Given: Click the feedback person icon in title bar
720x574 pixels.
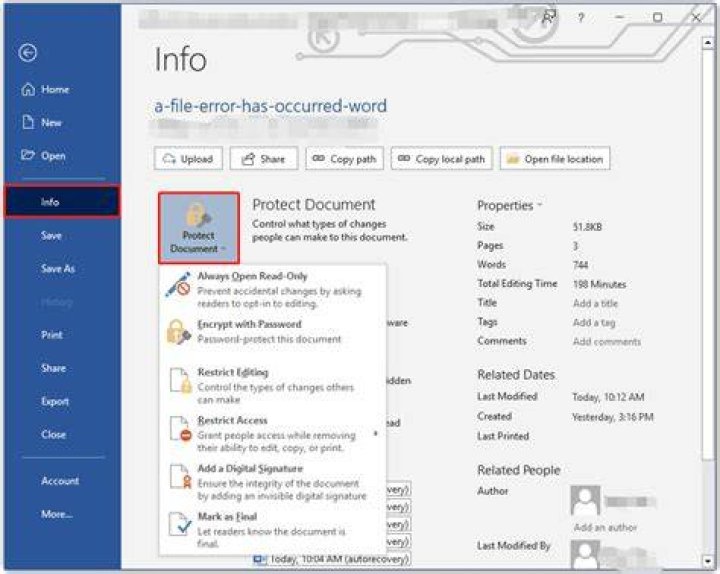Looking at the screenshot, I should pos(548,17).
